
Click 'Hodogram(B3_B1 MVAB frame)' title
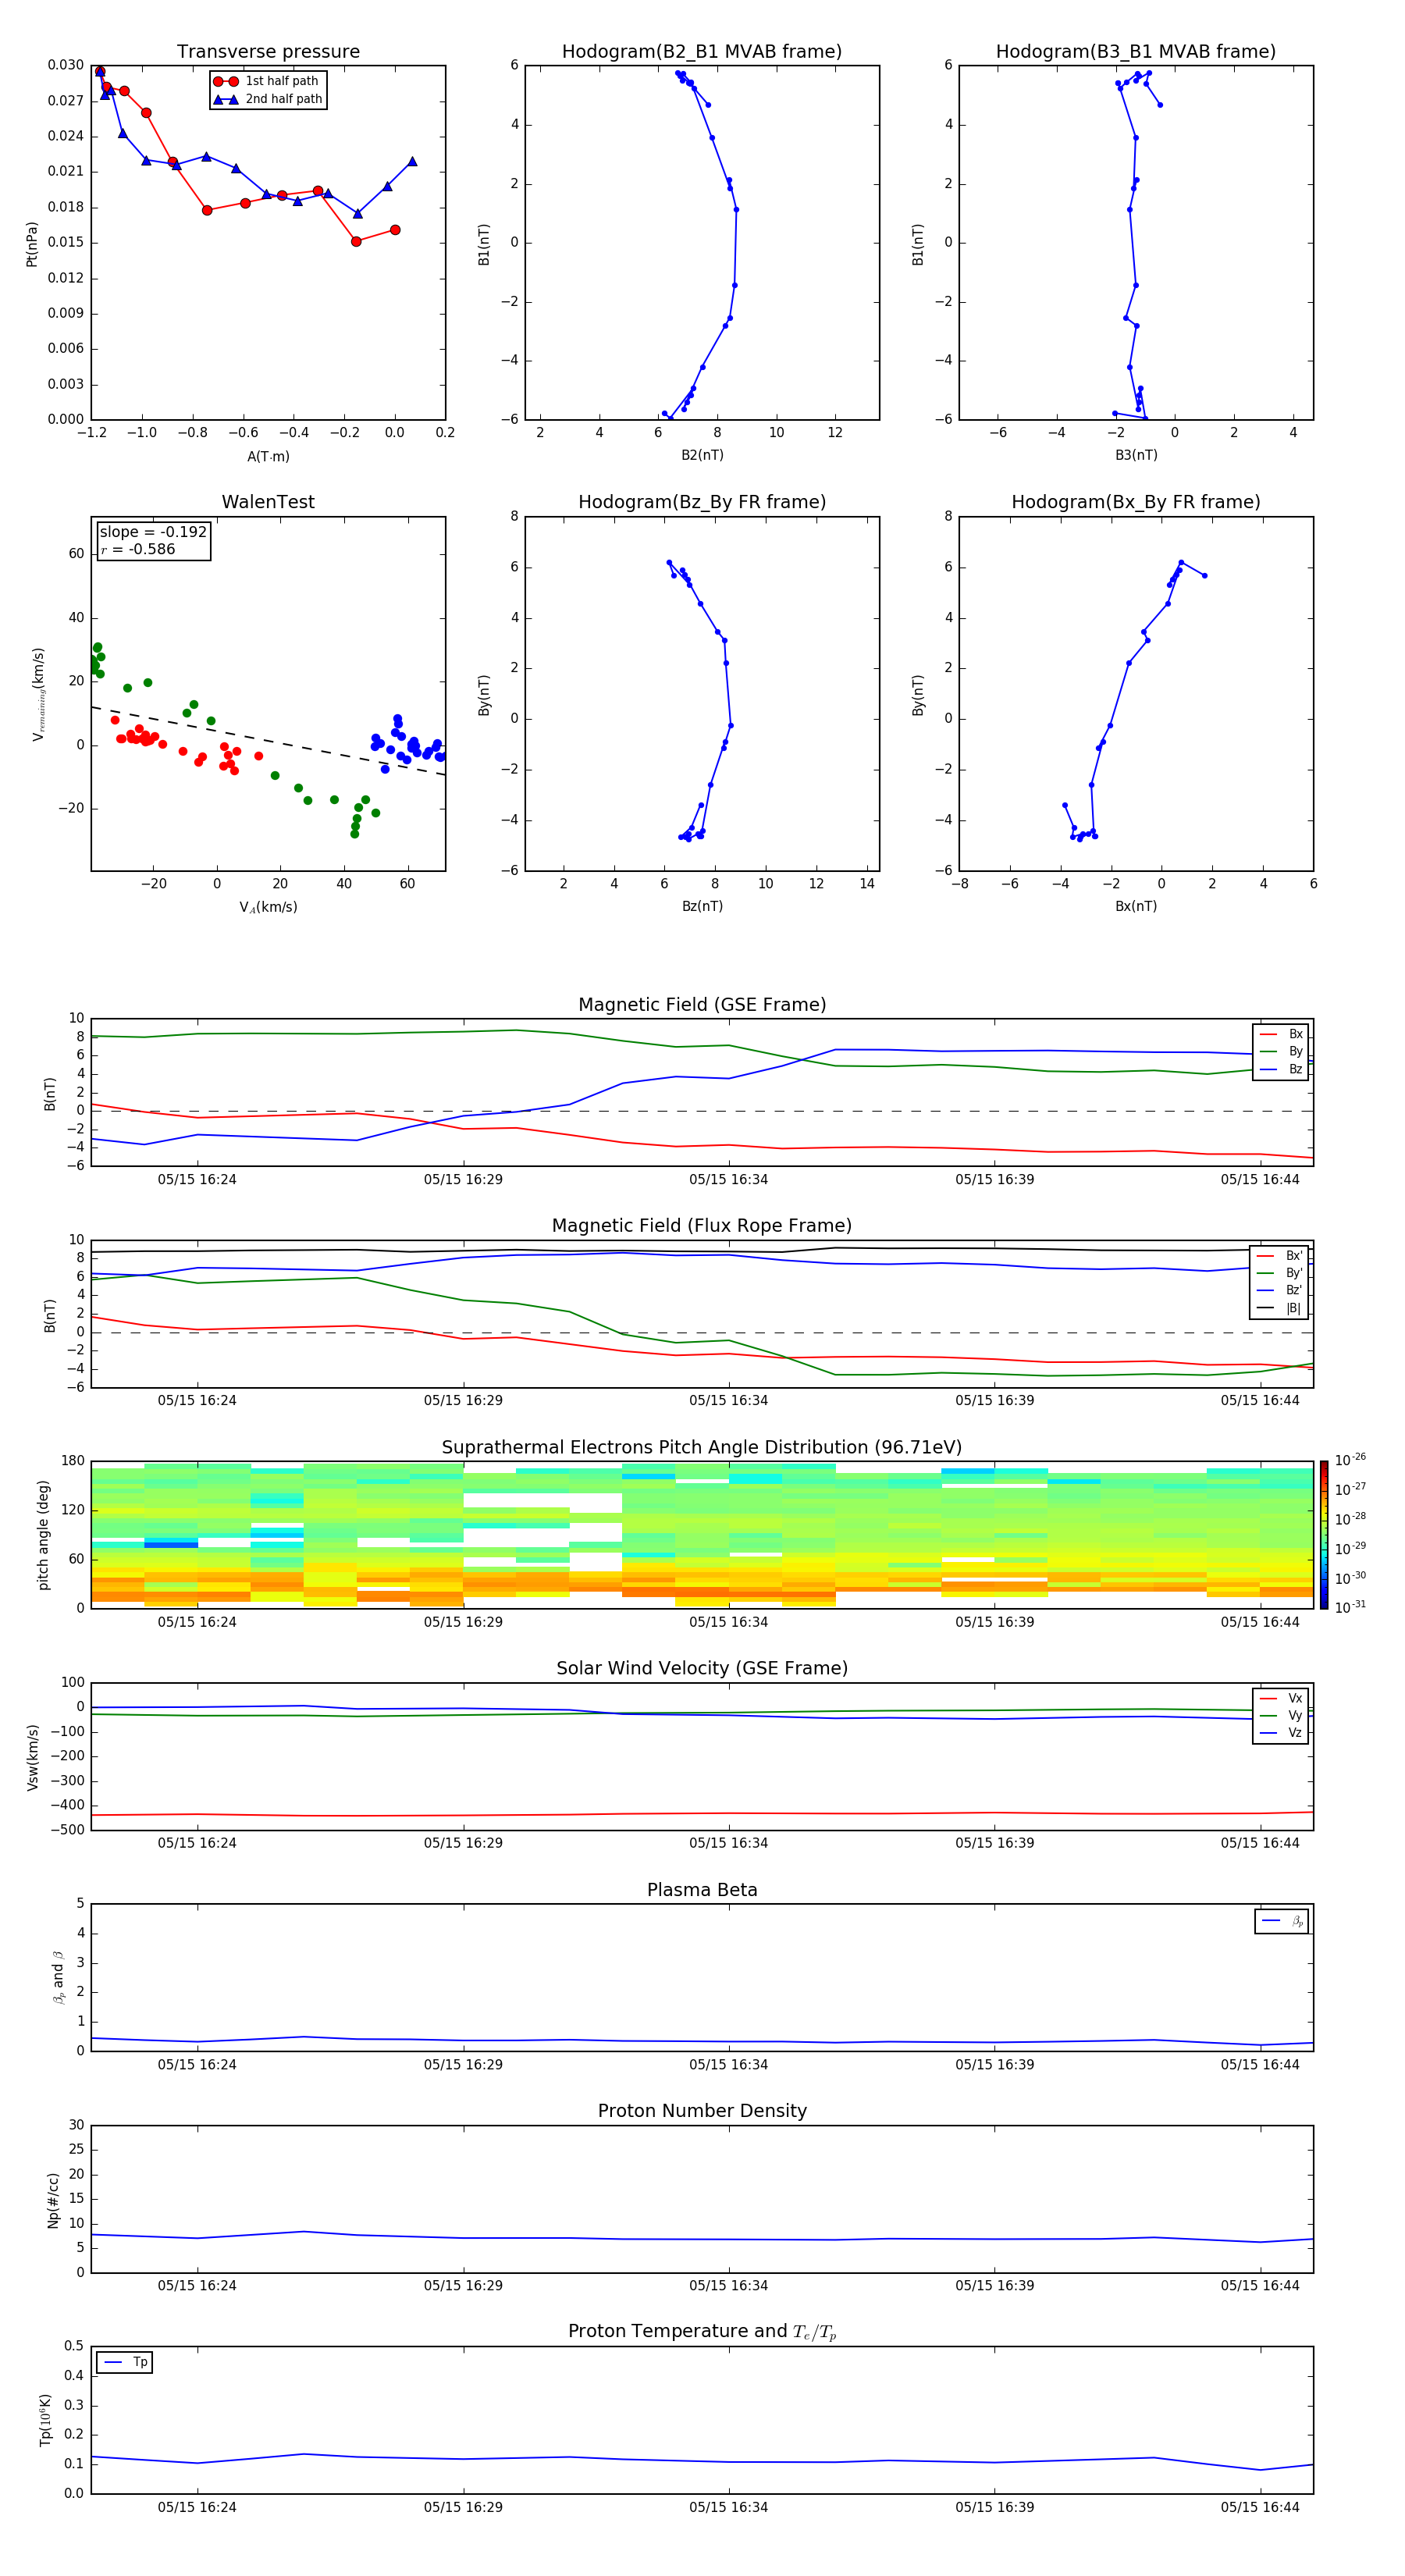point(1136,52)
